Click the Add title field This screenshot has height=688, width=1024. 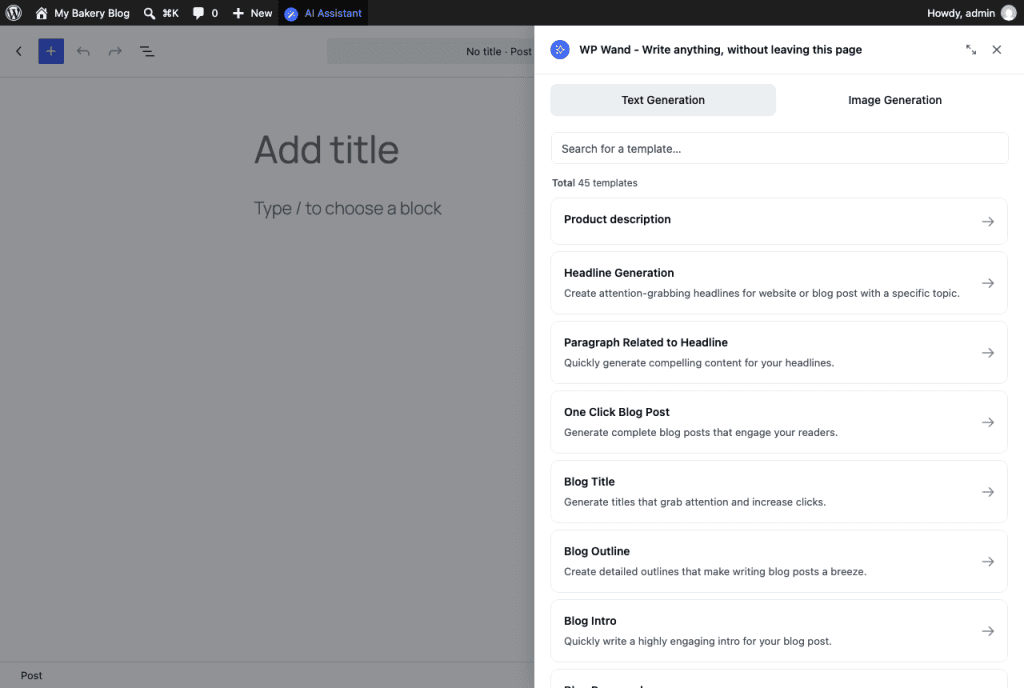coord(327,149)
